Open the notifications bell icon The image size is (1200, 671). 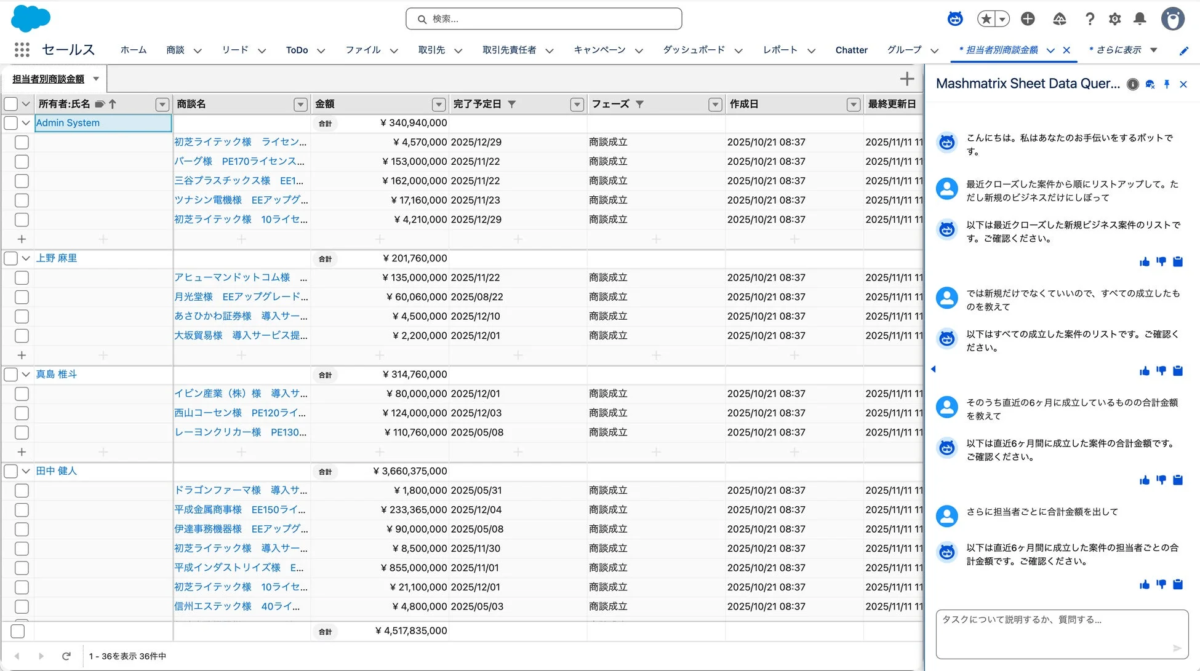tap(1139, 19)
